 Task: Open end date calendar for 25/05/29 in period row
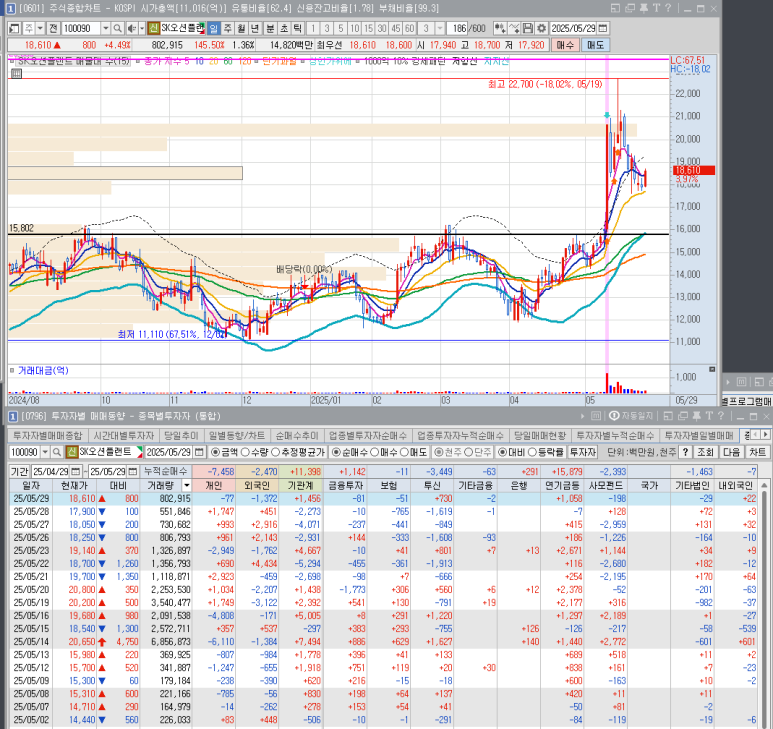tap(132, 472)
